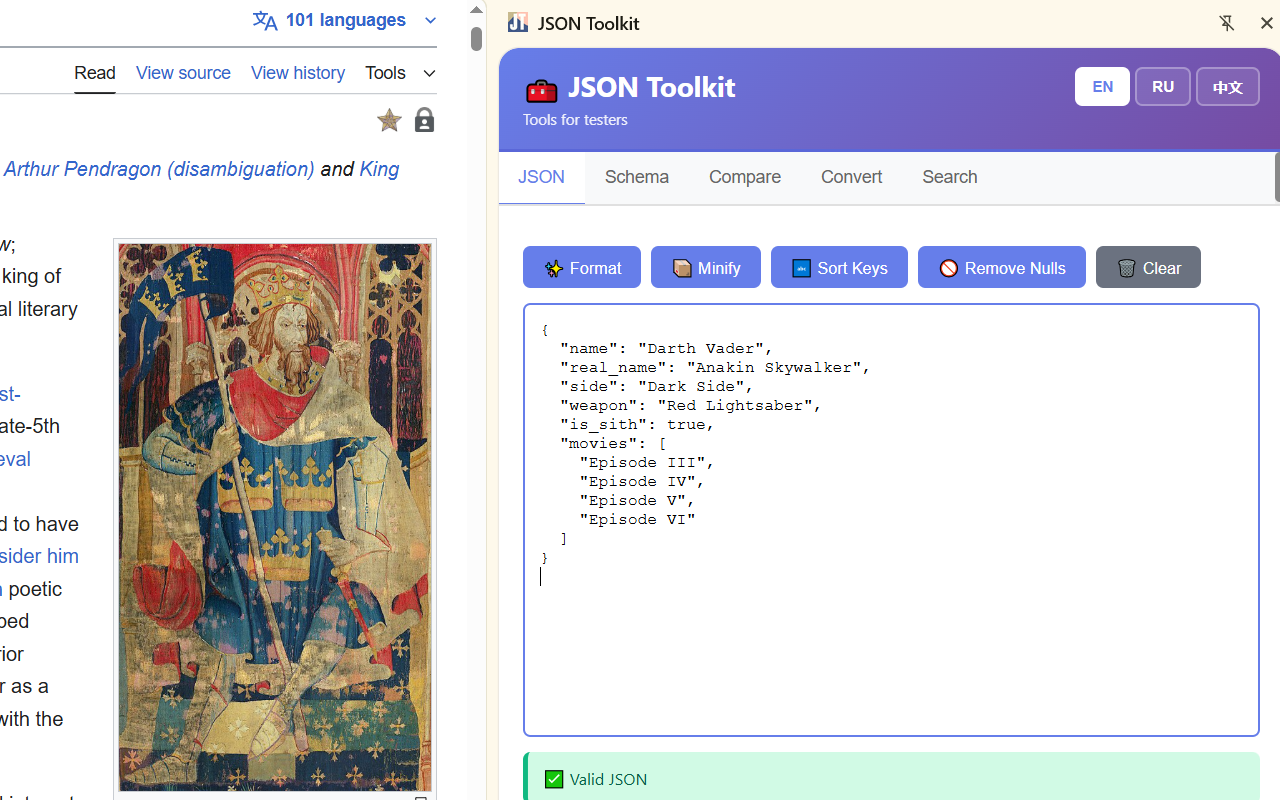Select EN language button

1102,87
